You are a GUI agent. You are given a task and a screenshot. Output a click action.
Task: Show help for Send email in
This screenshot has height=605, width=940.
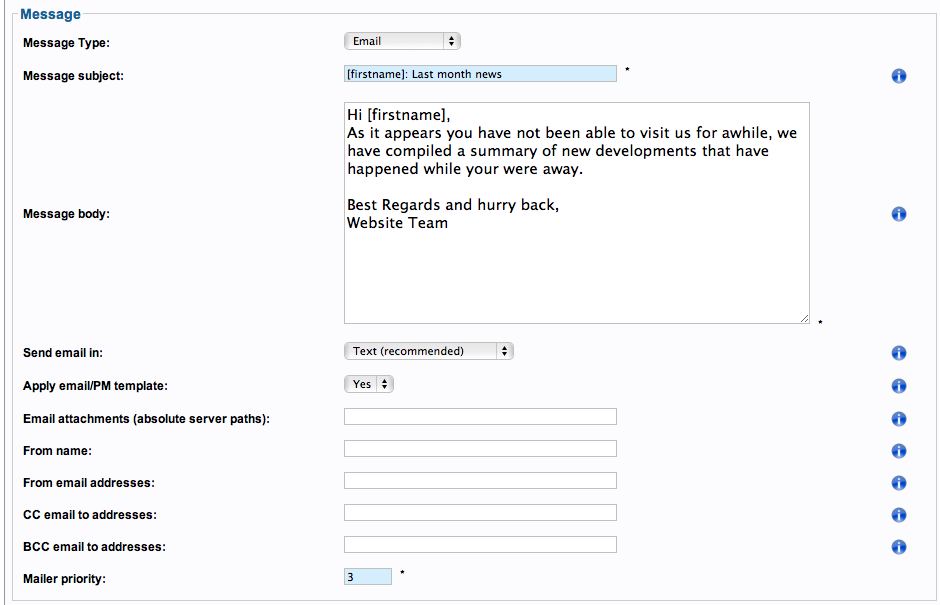coord(898,353)
